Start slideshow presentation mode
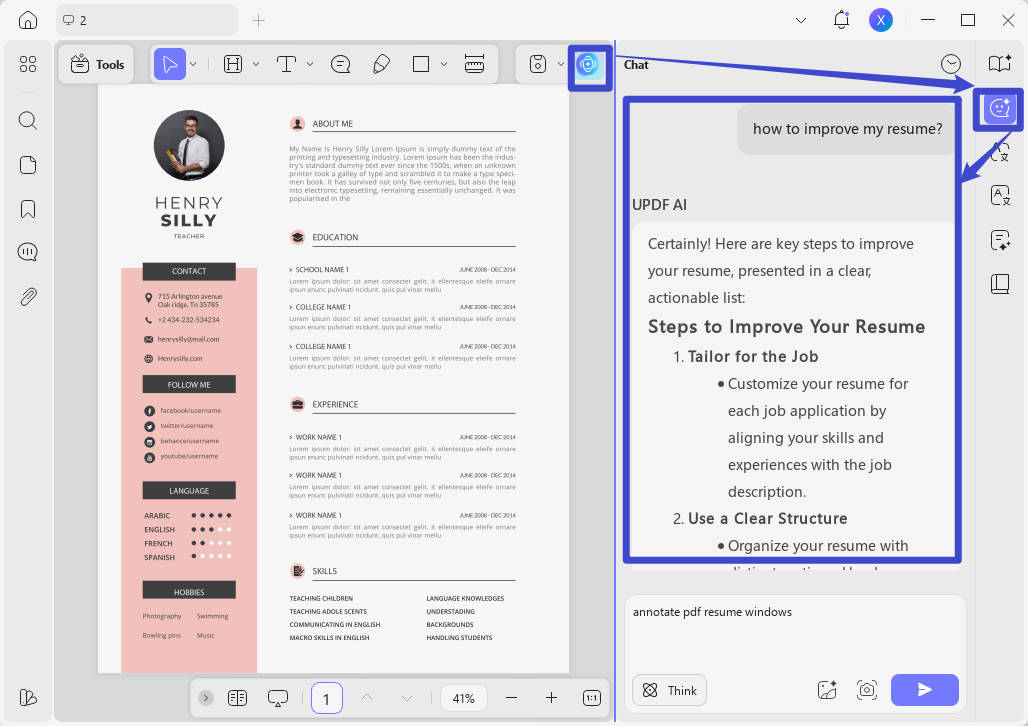Viewport: 1028px width, 726px height. click(x=278, y=698)
